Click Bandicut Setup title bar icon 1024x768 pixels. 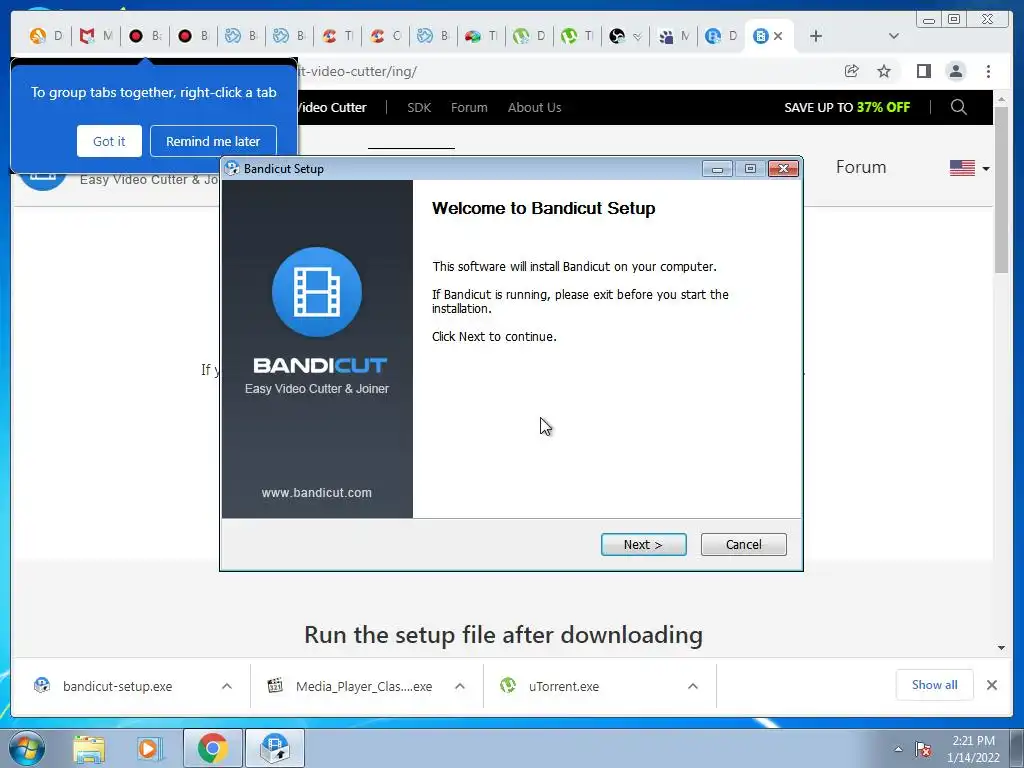(x=231, y=168)
